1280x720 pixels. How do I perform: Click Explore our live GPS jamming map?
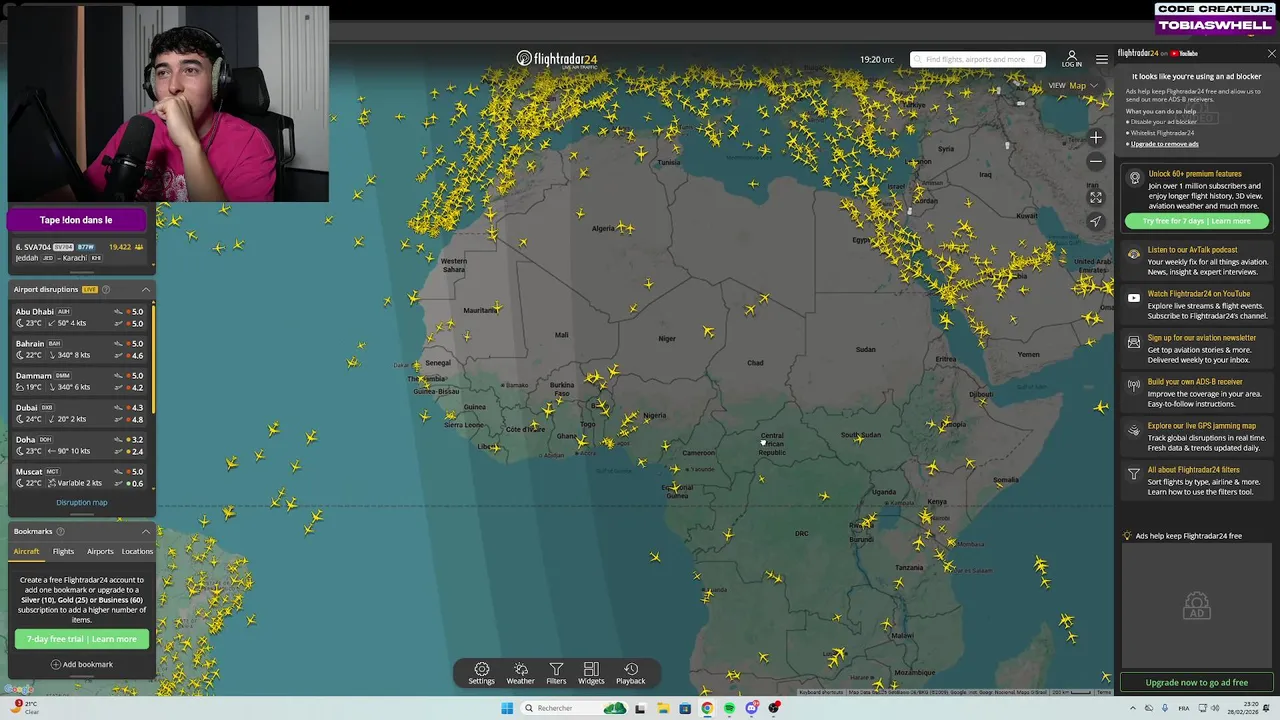pos(1201,426)
